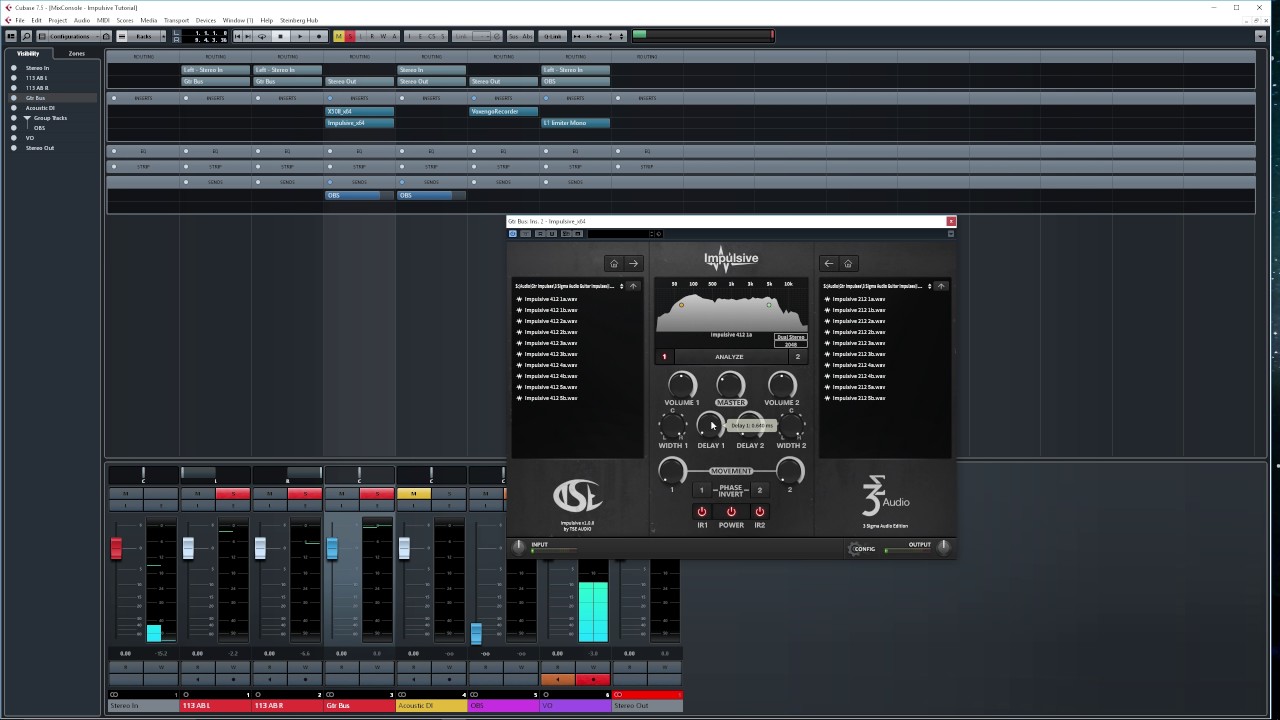Toggle Solo on the Gtr Bus channel
Viewport: 1280px width, 720px height.
tap(377, 494)
